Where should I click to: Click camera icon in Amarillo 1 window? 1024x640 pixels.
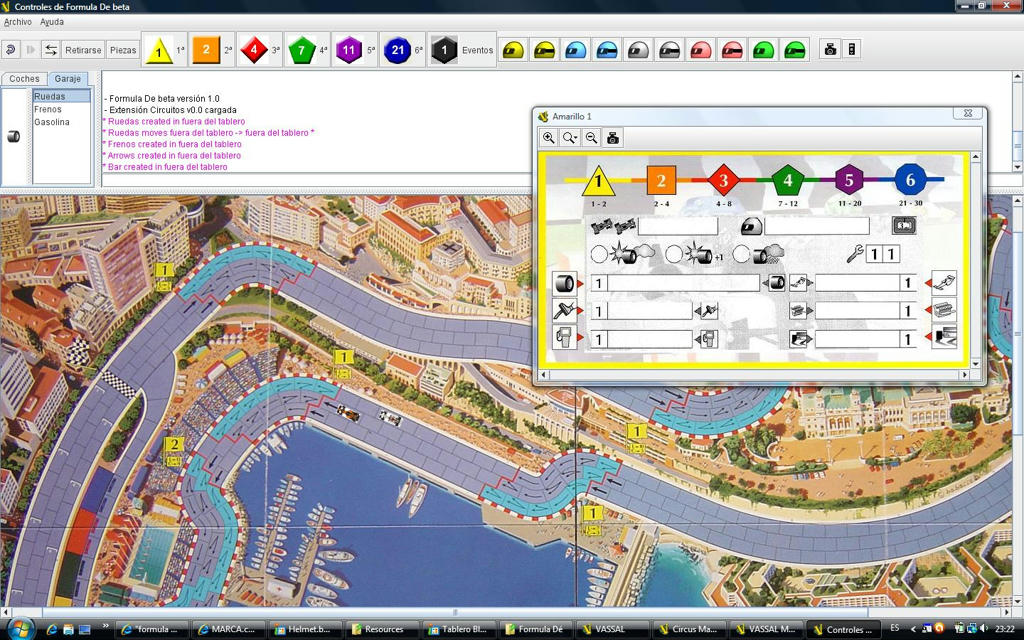point(613,138)
